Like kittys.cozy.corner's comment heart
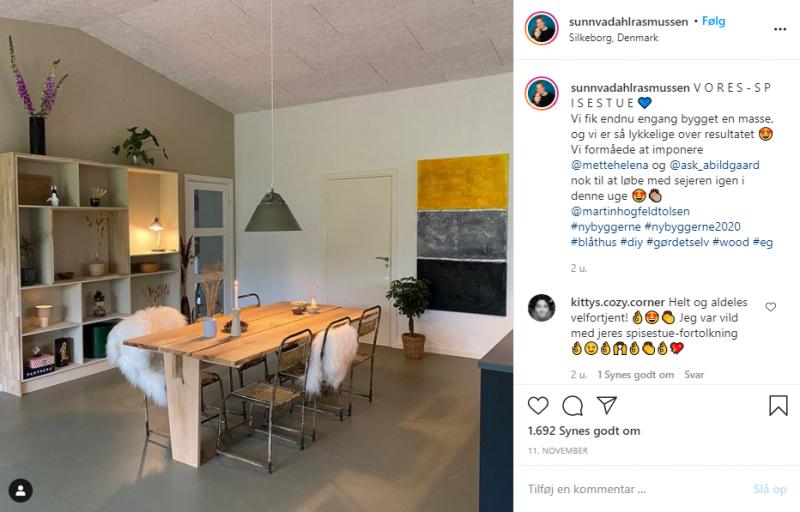 tap(770, 306)
